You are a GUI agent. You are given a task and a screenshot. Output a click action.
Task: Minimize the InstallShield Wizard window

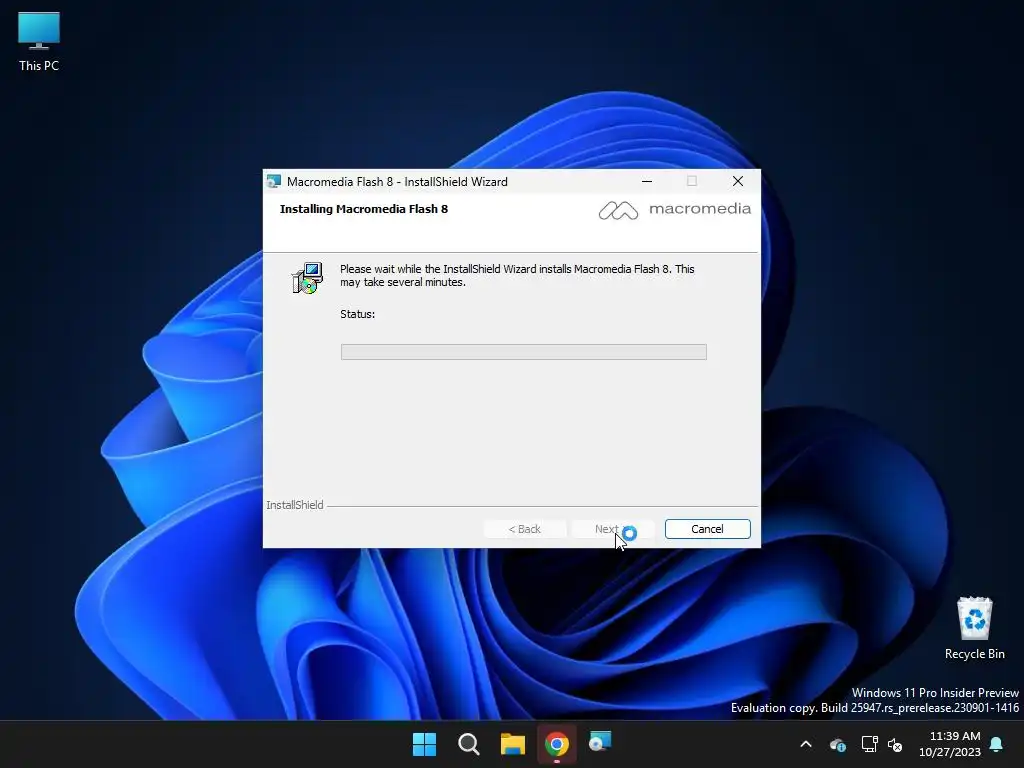[x=647, y=182]
